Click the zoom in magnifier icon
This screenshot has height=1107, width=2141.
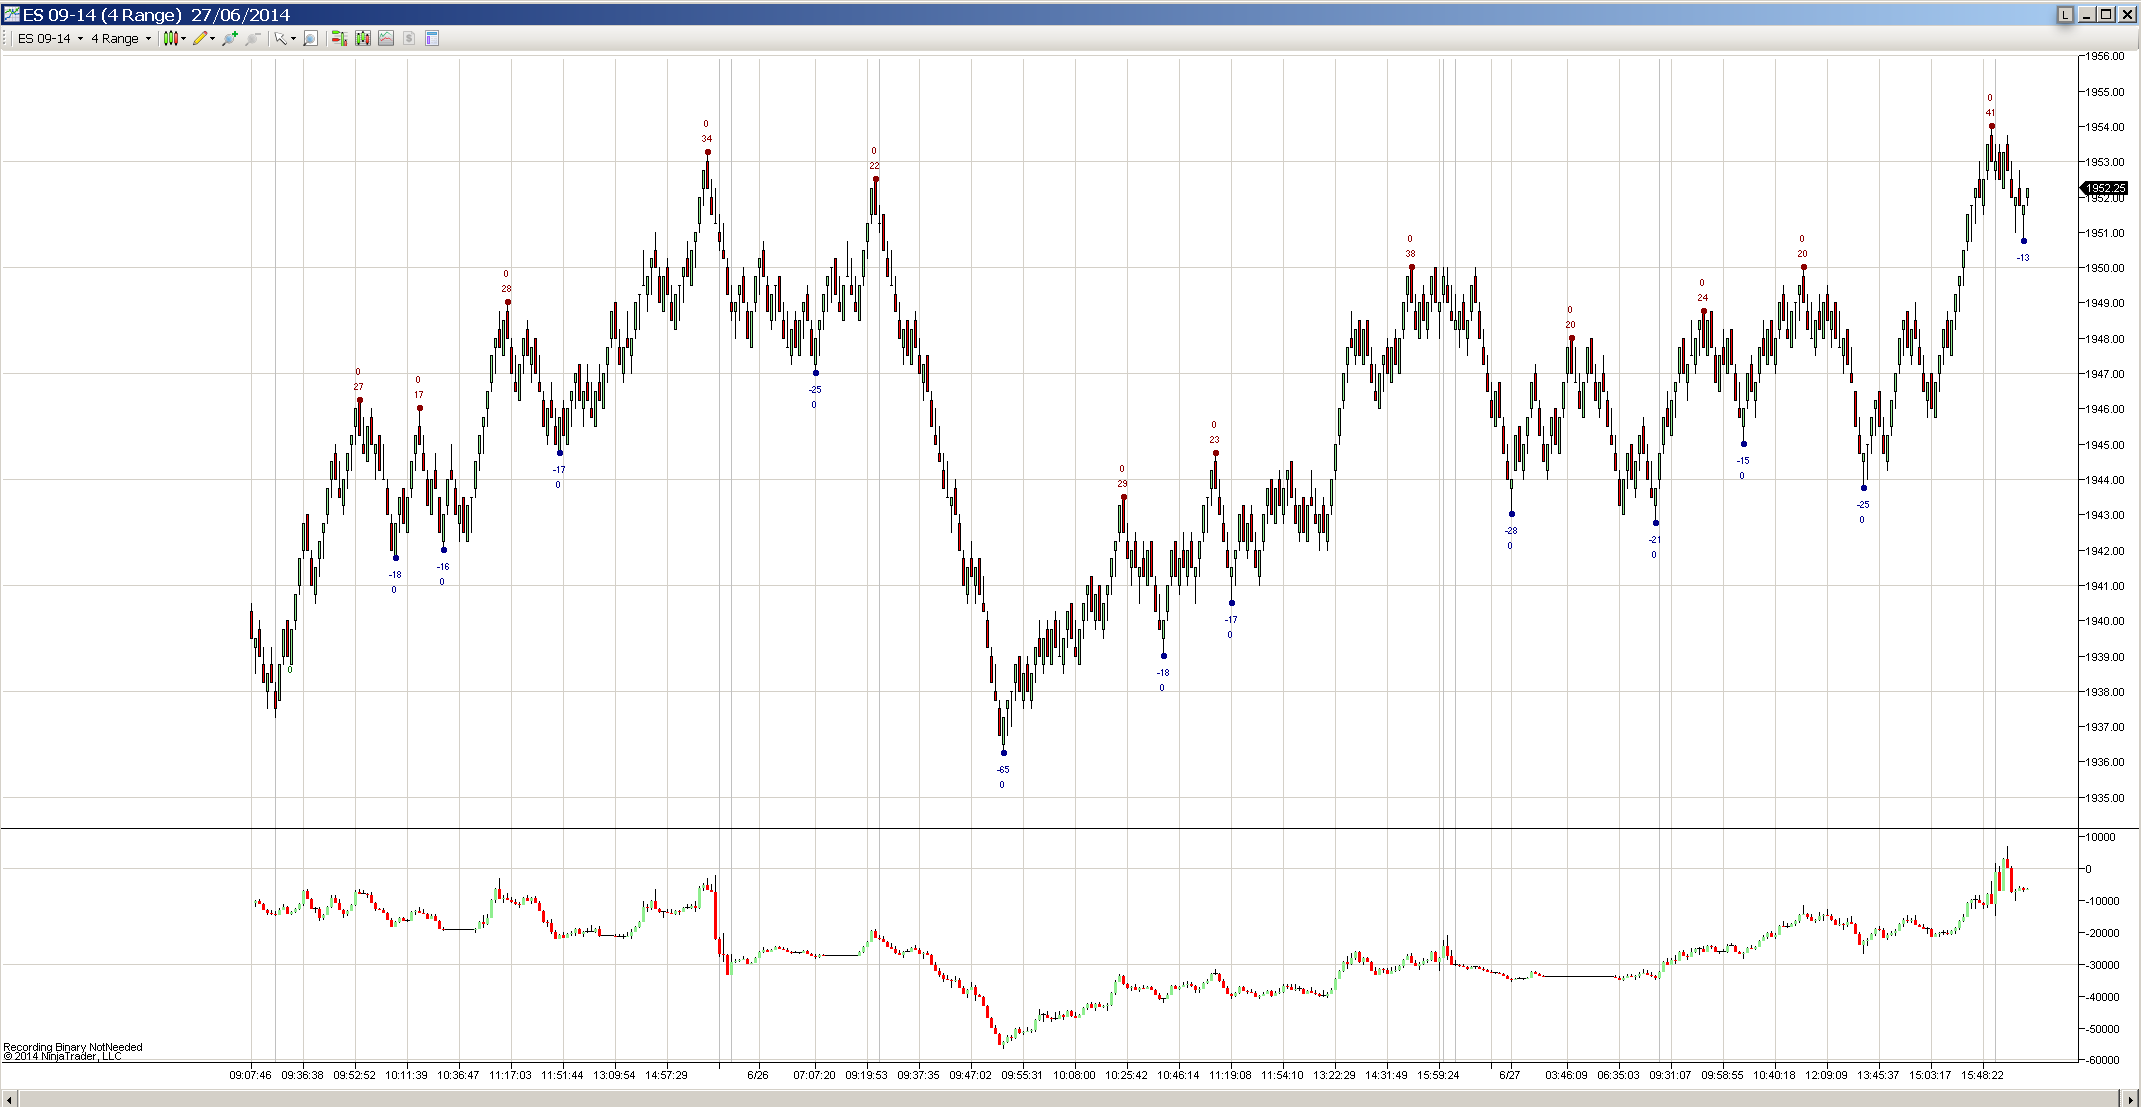coord(230,38)
